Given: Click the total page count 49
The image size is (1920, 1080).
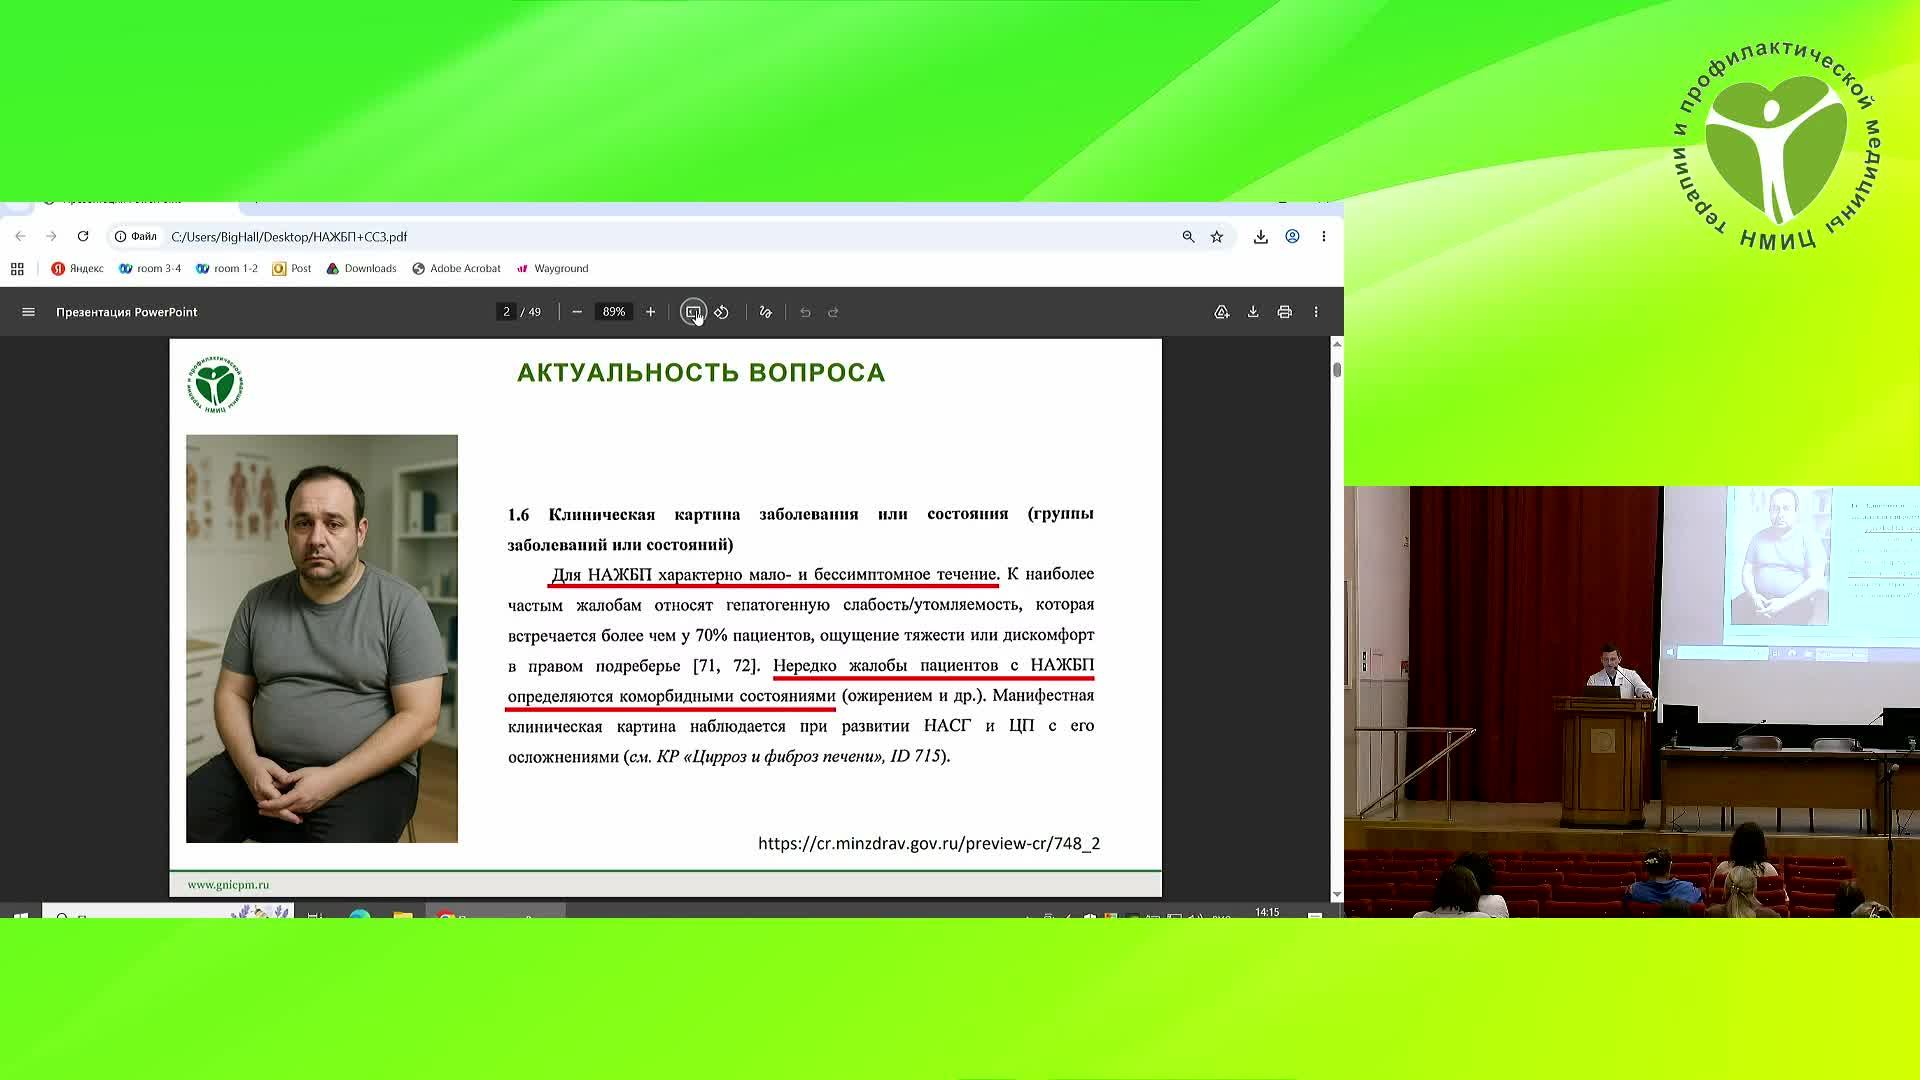Looking at the screenshot, I should coord(535,312).
